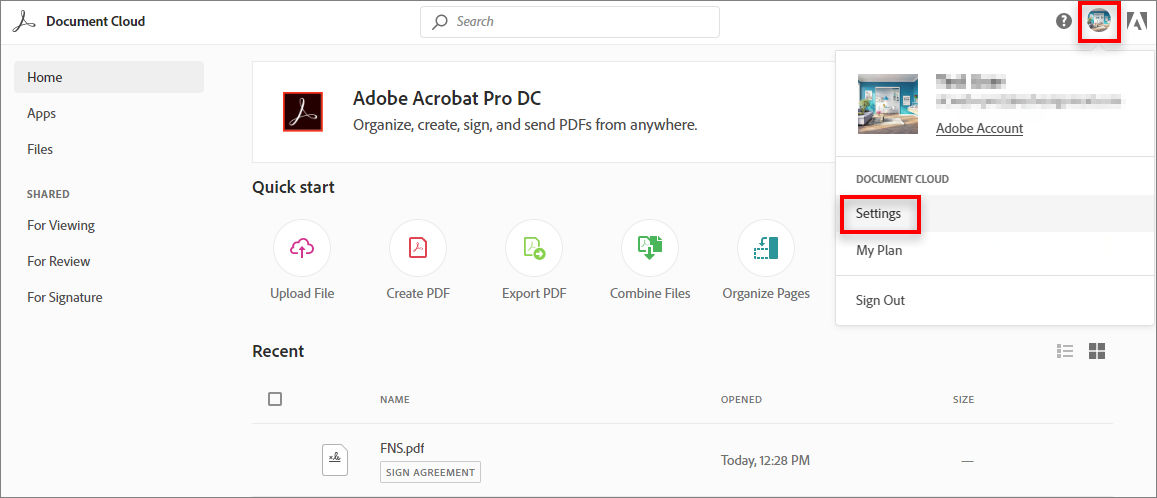Click the 'Today, 12:28 PM' opened time
This screenshot has width=1157, height=498.
coord(765,460)
